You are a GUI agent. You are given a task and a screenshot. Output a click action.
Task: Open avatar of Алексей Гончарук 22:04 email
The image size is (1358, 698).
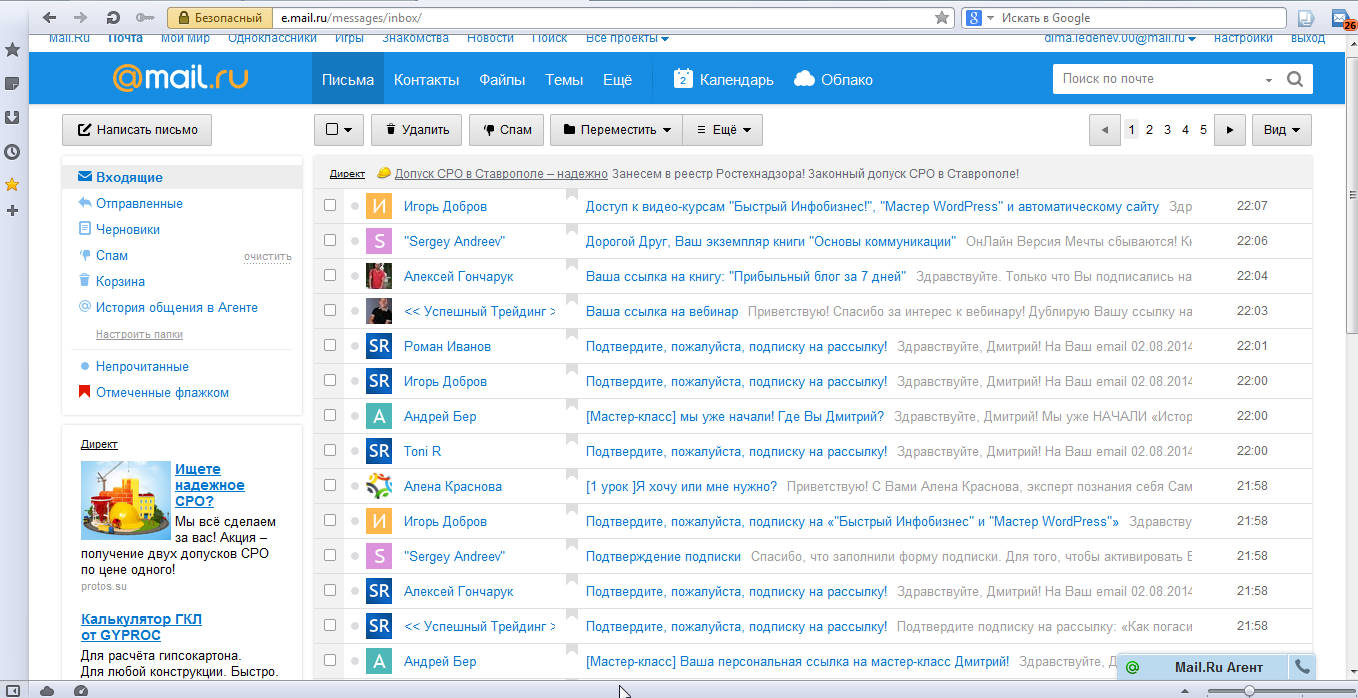(379, 276)
